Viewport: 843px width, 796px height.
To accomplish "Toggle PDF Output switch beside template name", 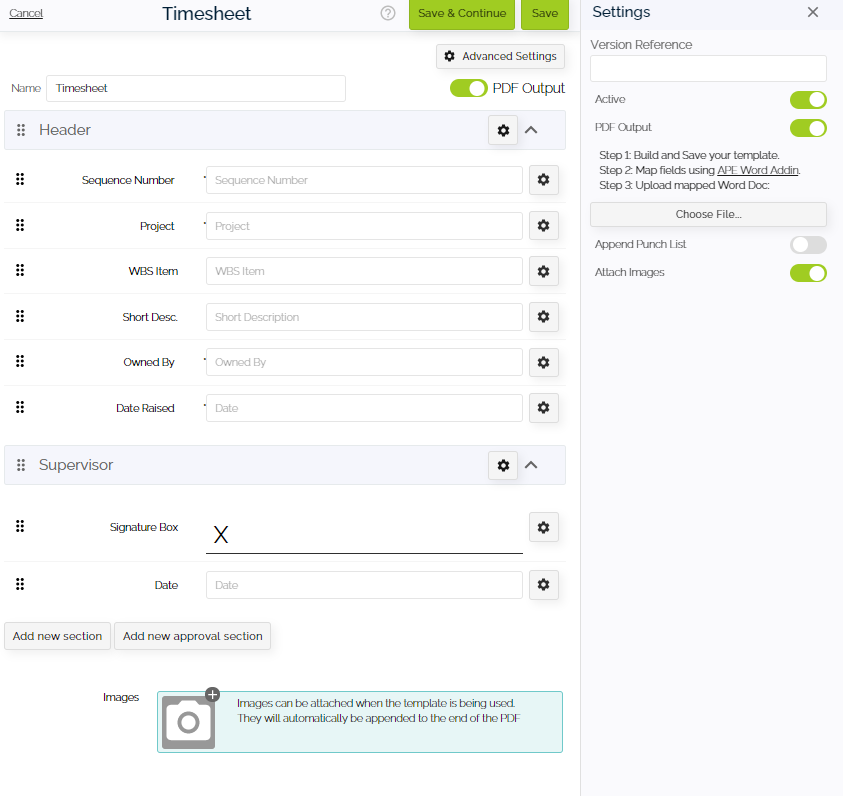I will pyautogui.click(x=468, y=88).
